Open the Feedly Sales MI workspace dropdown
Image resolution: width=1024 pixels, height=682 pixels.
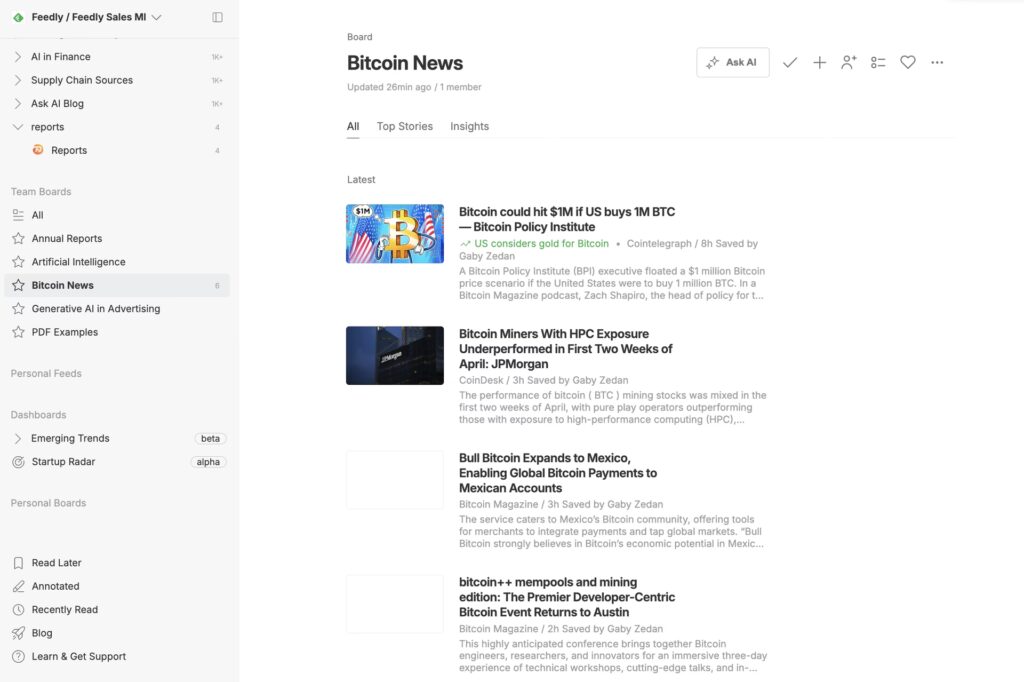[x=96, y=17]
